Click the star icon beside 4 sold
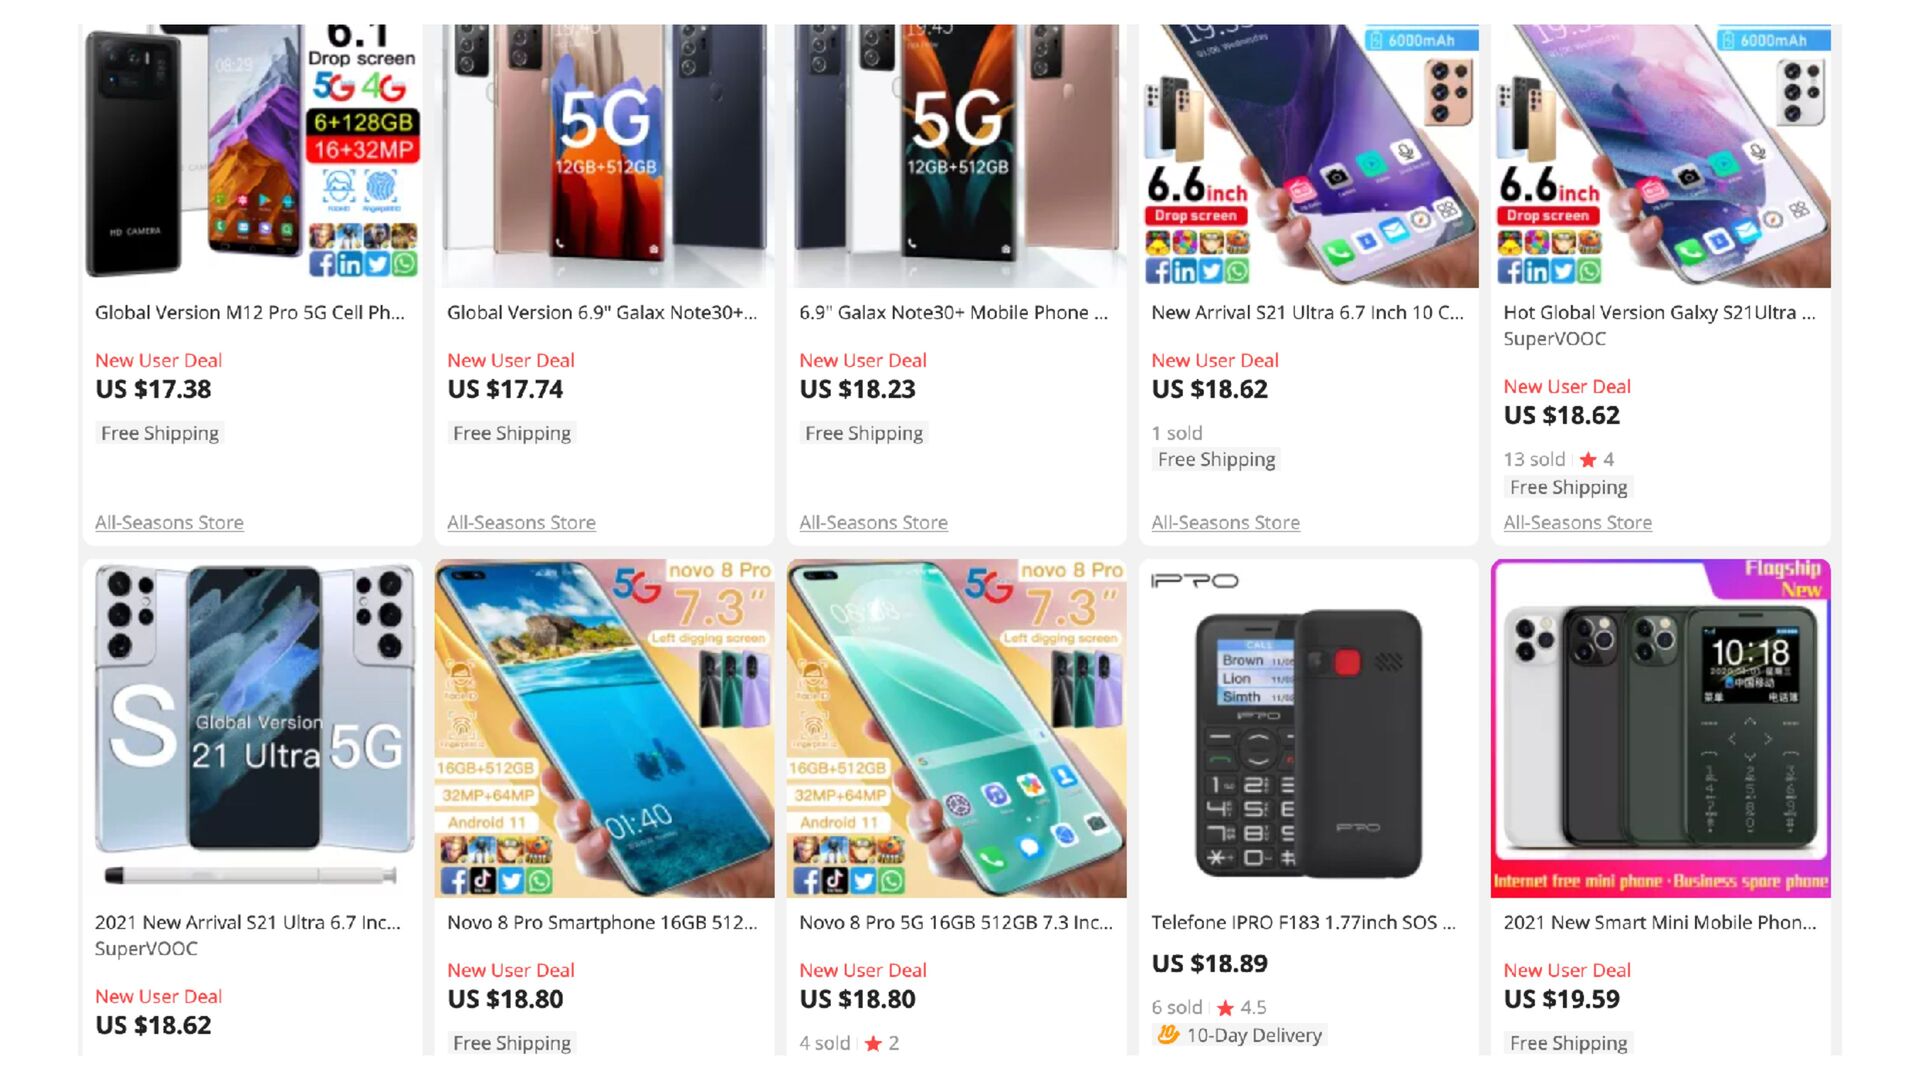 point(873,1044)
